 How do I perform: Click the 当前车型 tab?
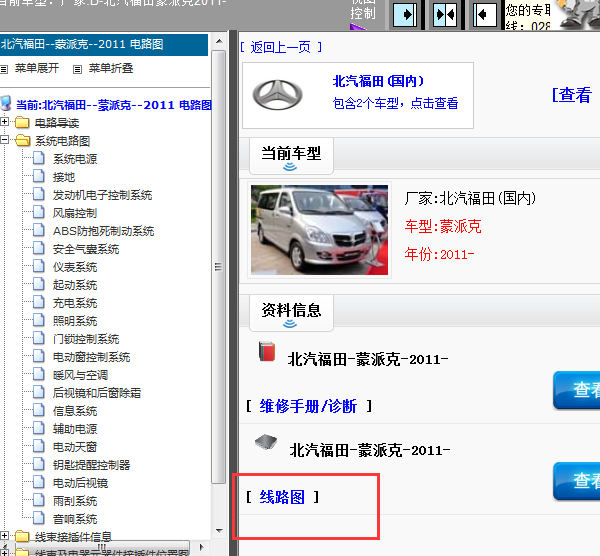pyautogui.click(x=291, y=156)
